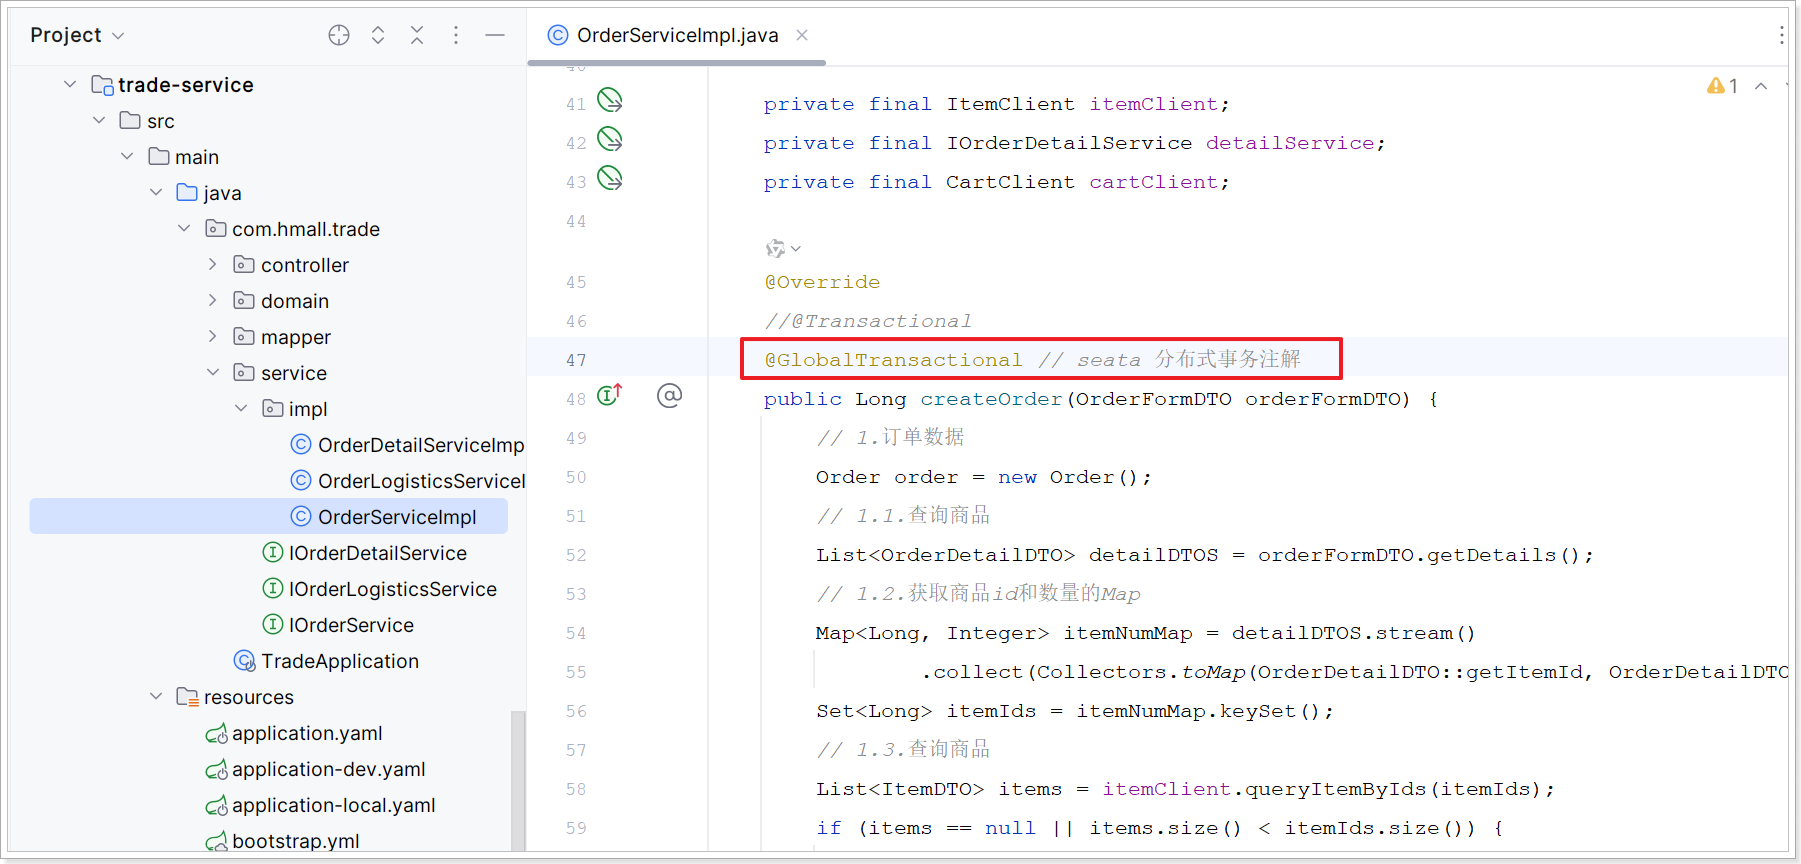
Task: Select the controller package row
Action: (x=305, y=265)
